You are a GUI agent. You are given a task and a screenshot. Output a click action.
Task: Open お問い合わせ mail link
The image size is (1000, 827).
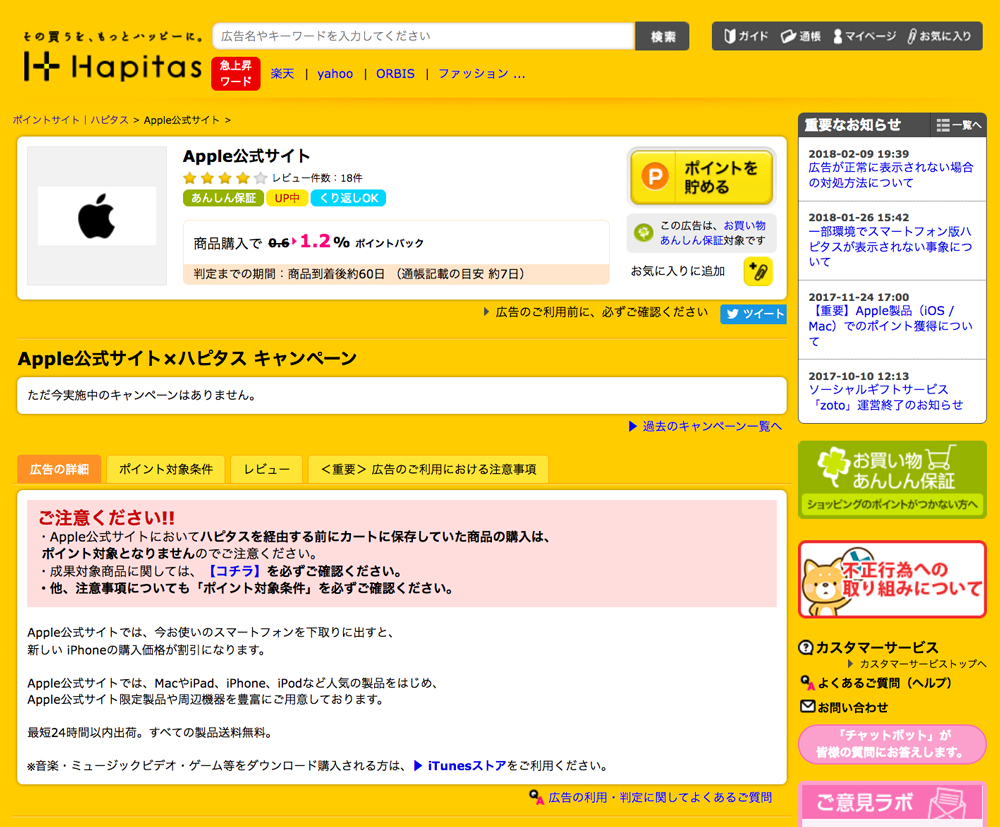[x=844, y=707]
